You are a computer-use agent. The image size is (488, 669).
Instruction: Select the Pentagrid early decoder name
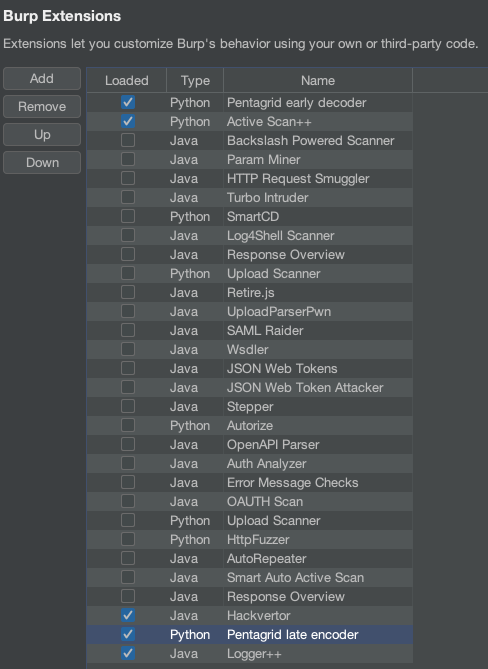(296, 102)
